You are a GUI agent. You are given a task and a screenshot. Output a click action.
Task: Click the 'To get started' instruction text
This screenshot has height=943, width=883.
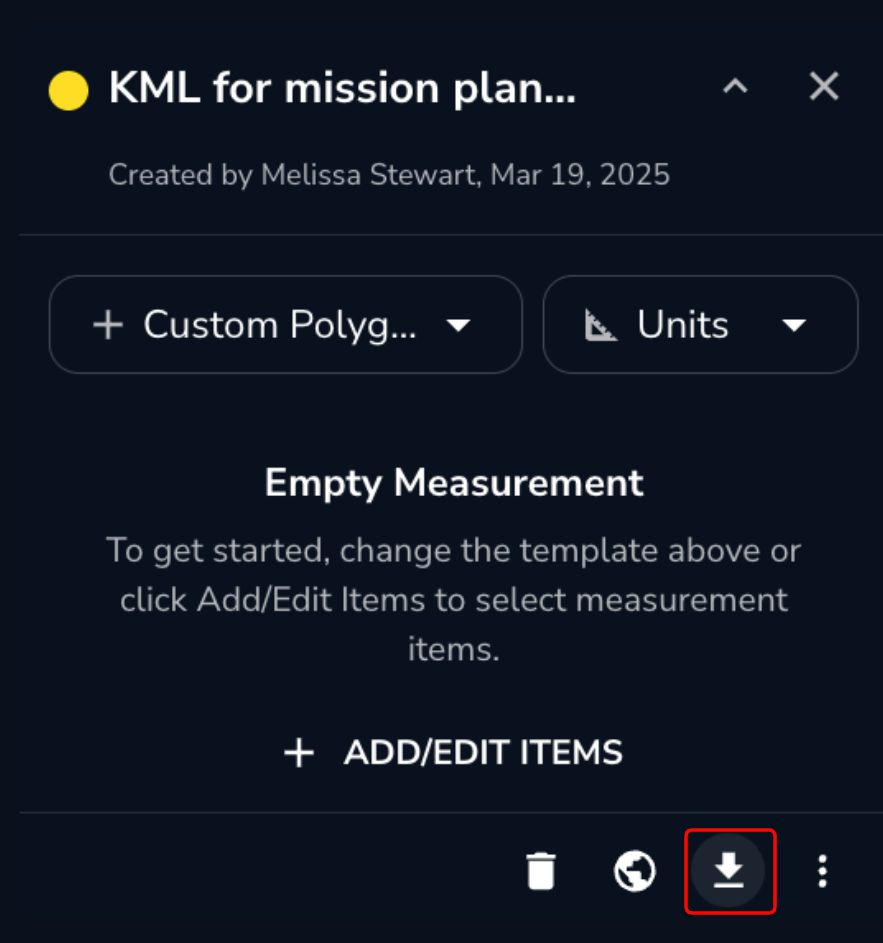(454, 600)
